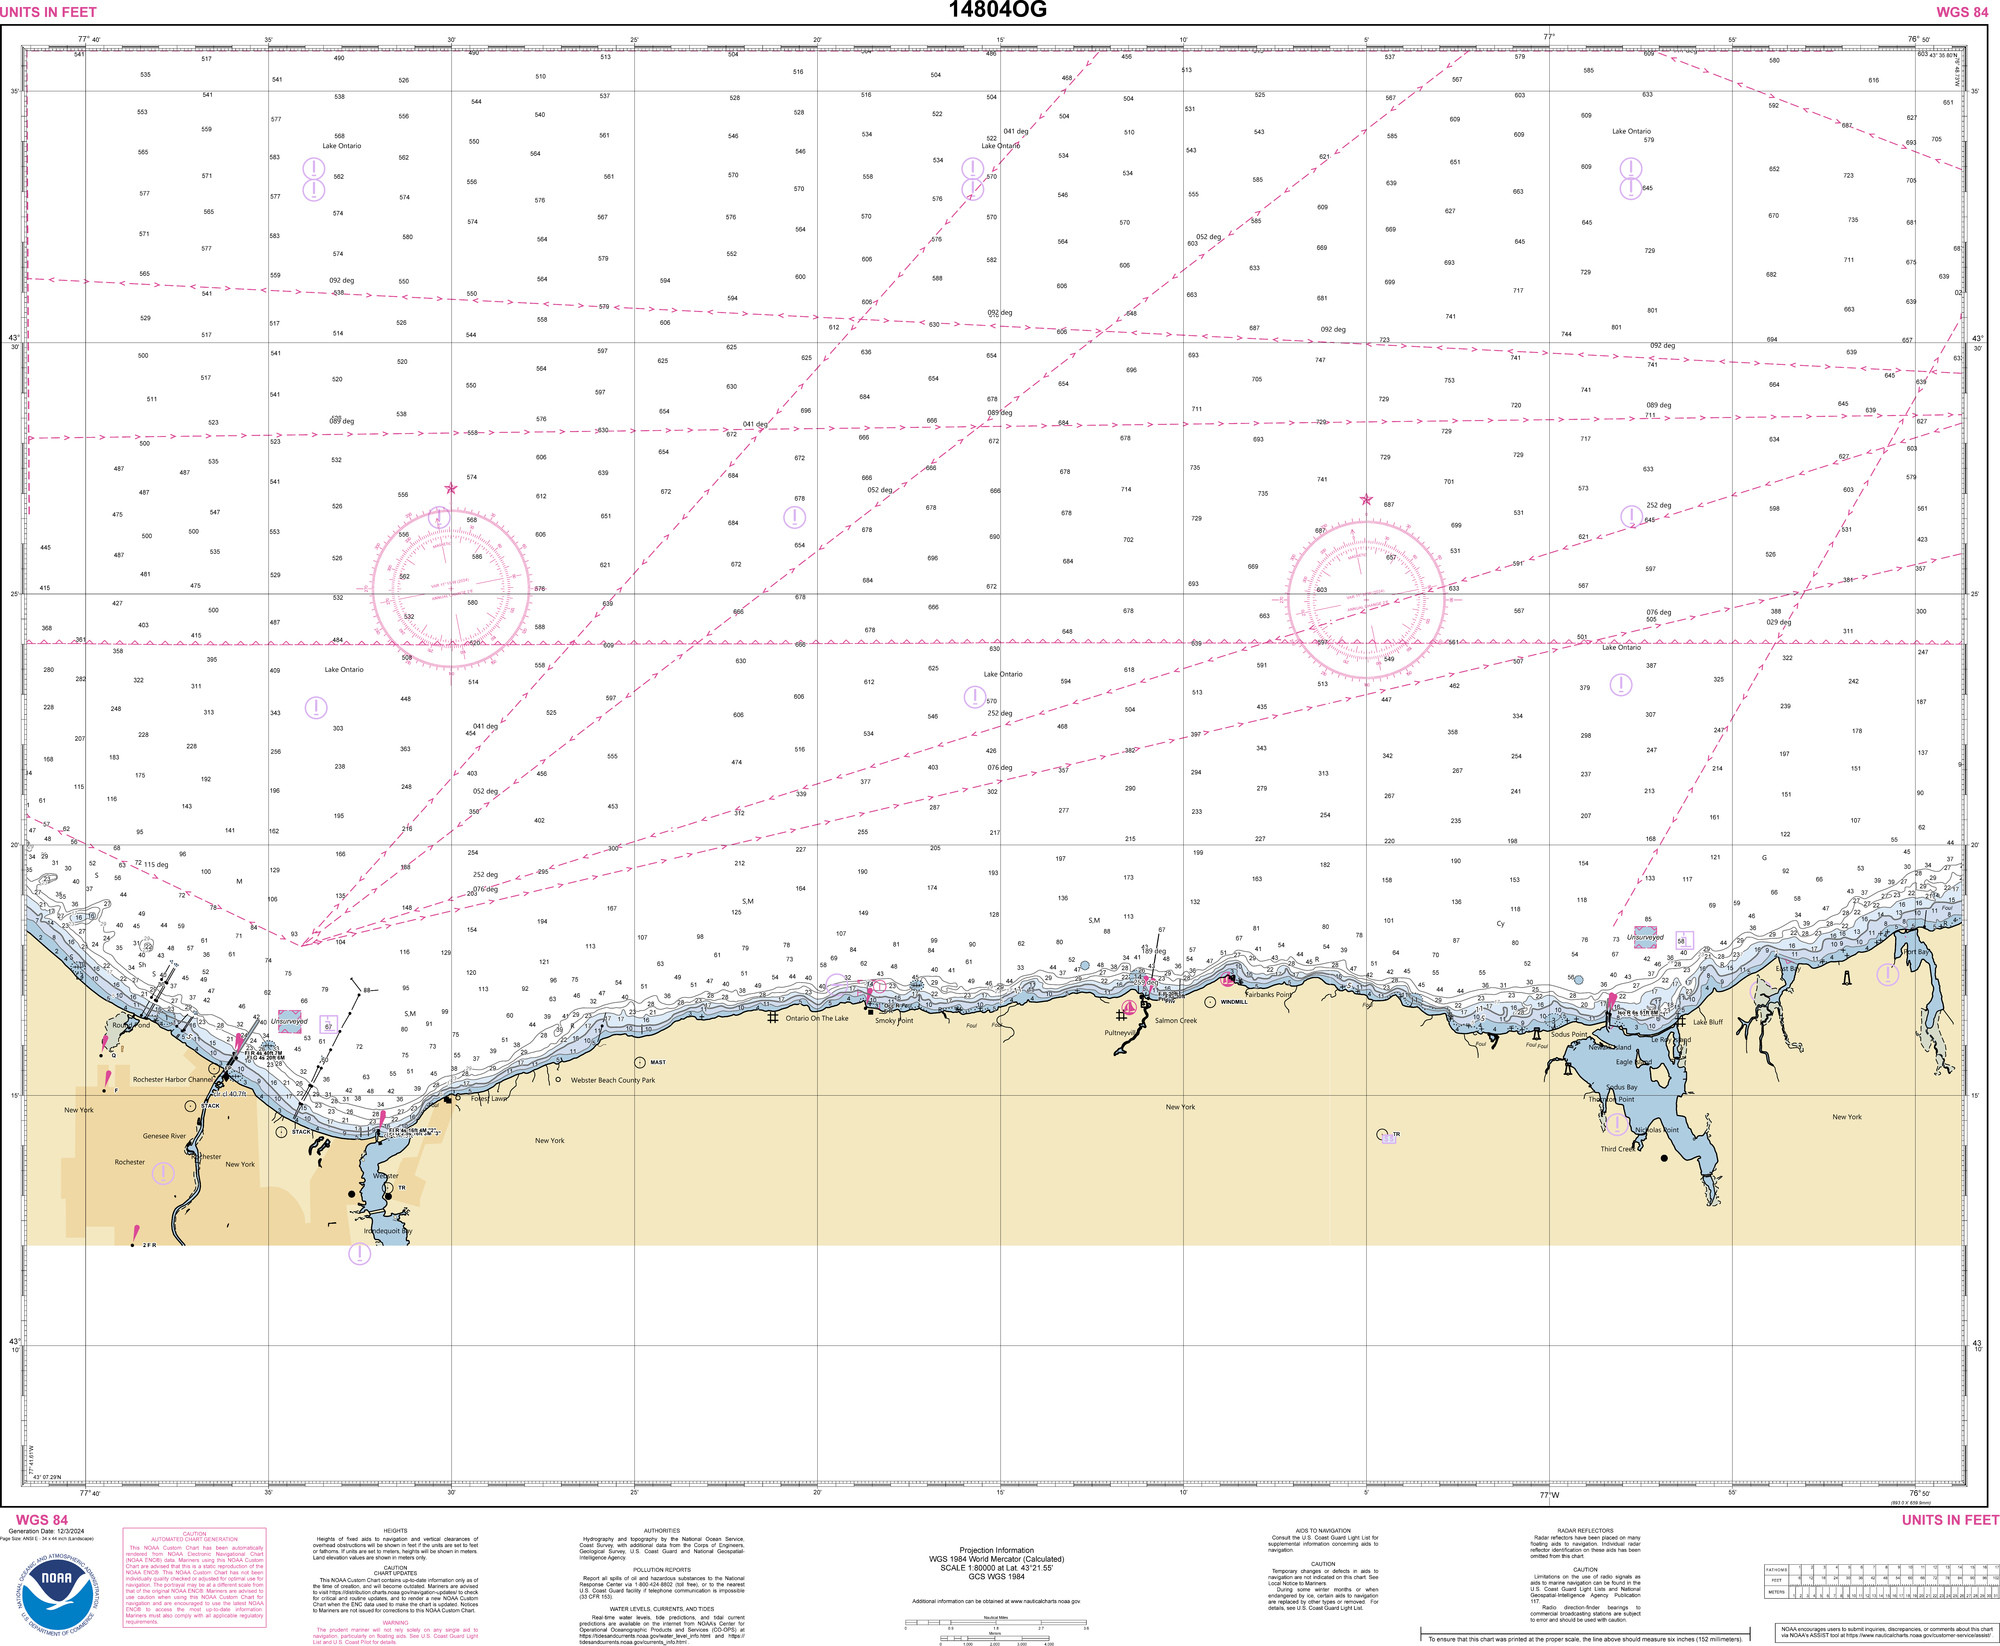Screen dimensions: 2000x1646
Task: Click the bottom-left WGS 84 label
Action: click(42, 1520)
